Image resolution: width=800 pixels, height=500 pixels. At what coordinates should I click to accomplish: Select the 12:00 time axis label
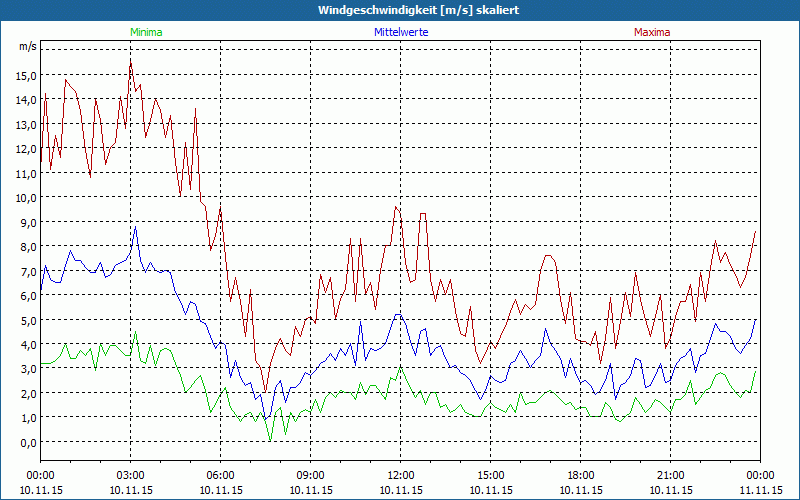coord(401,474)
